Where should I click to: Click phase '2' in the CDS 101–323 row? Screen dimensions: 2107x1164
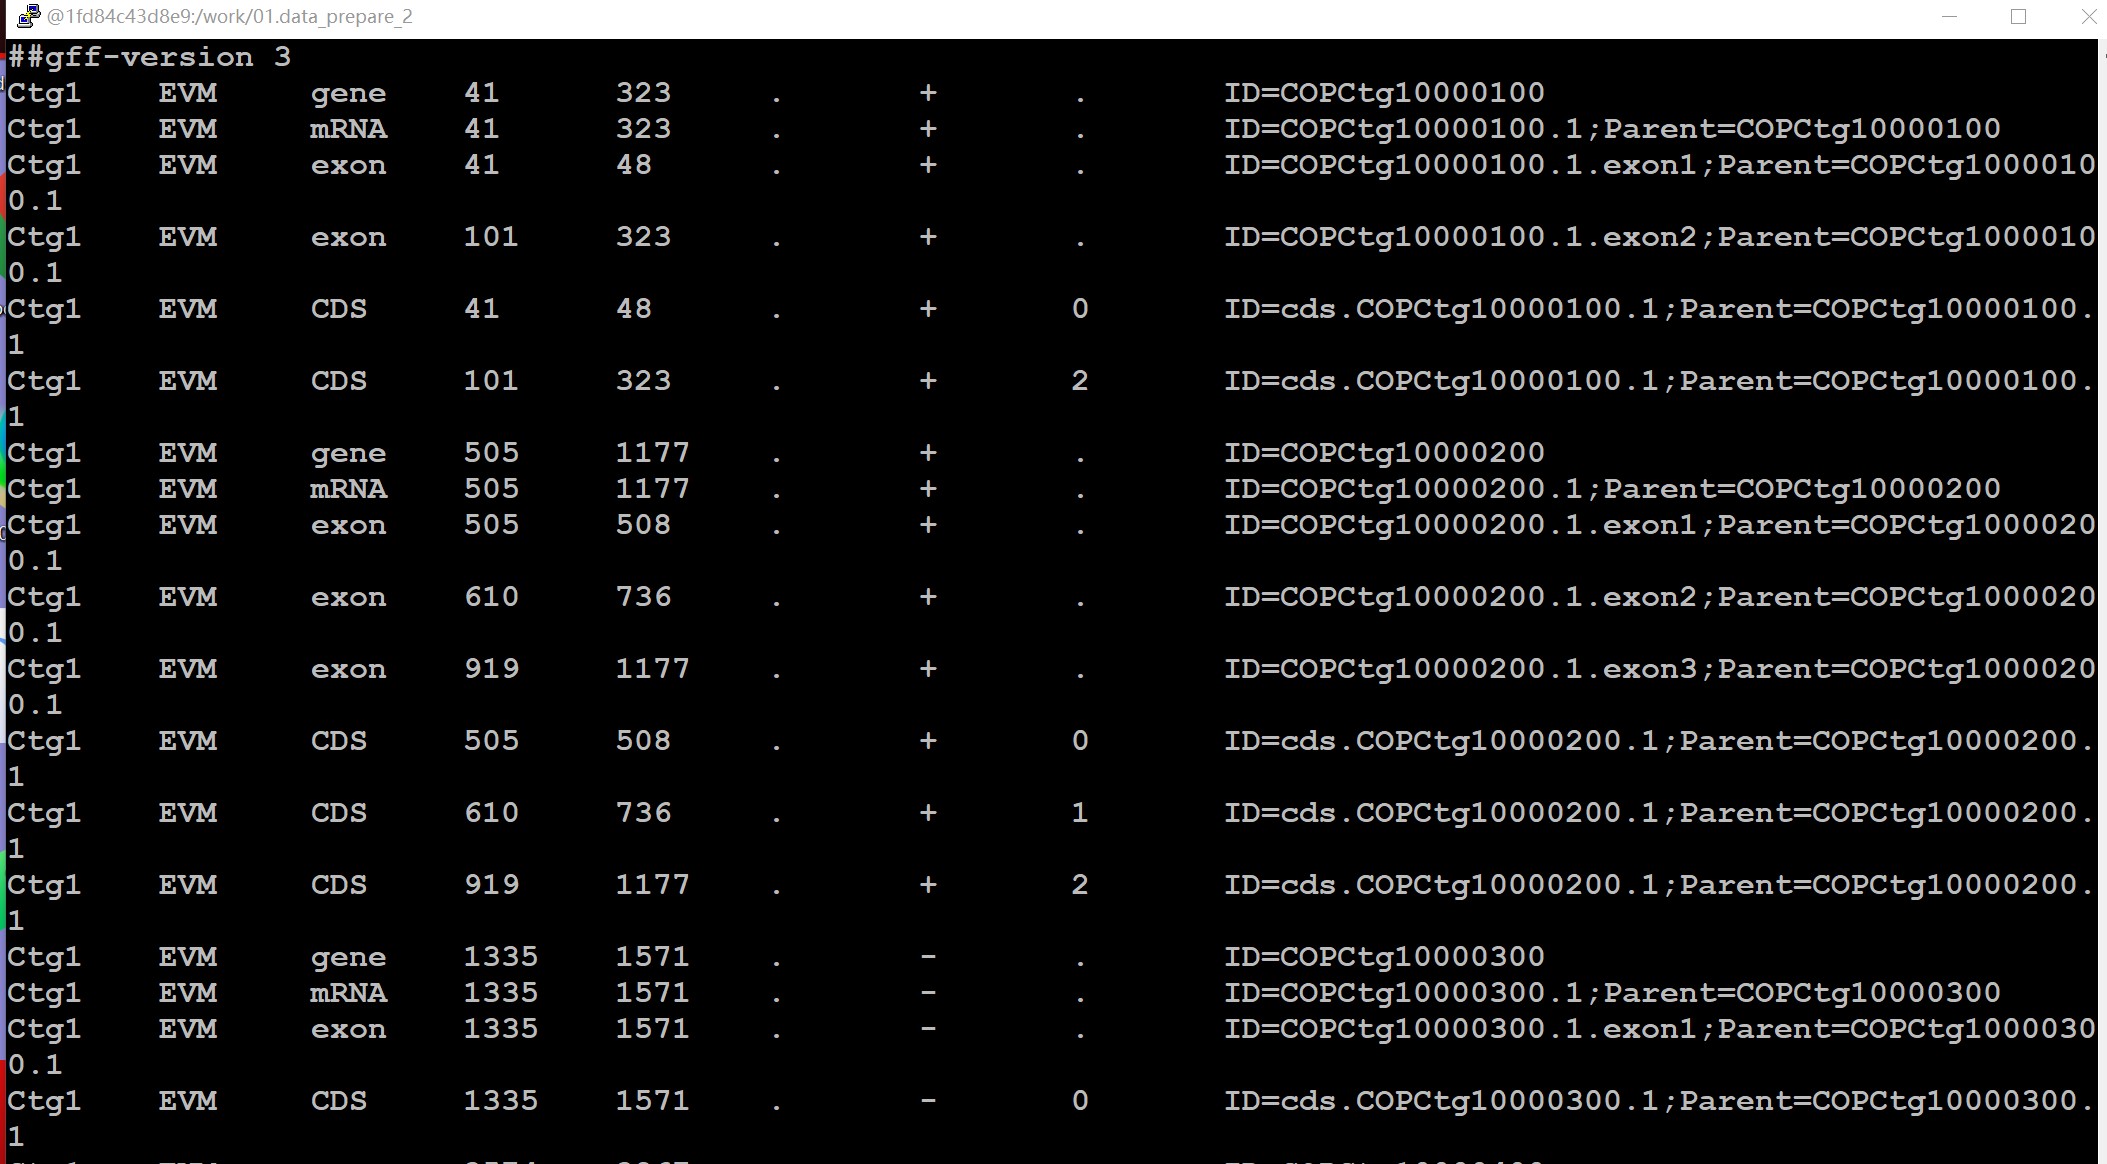[1080, 381]
